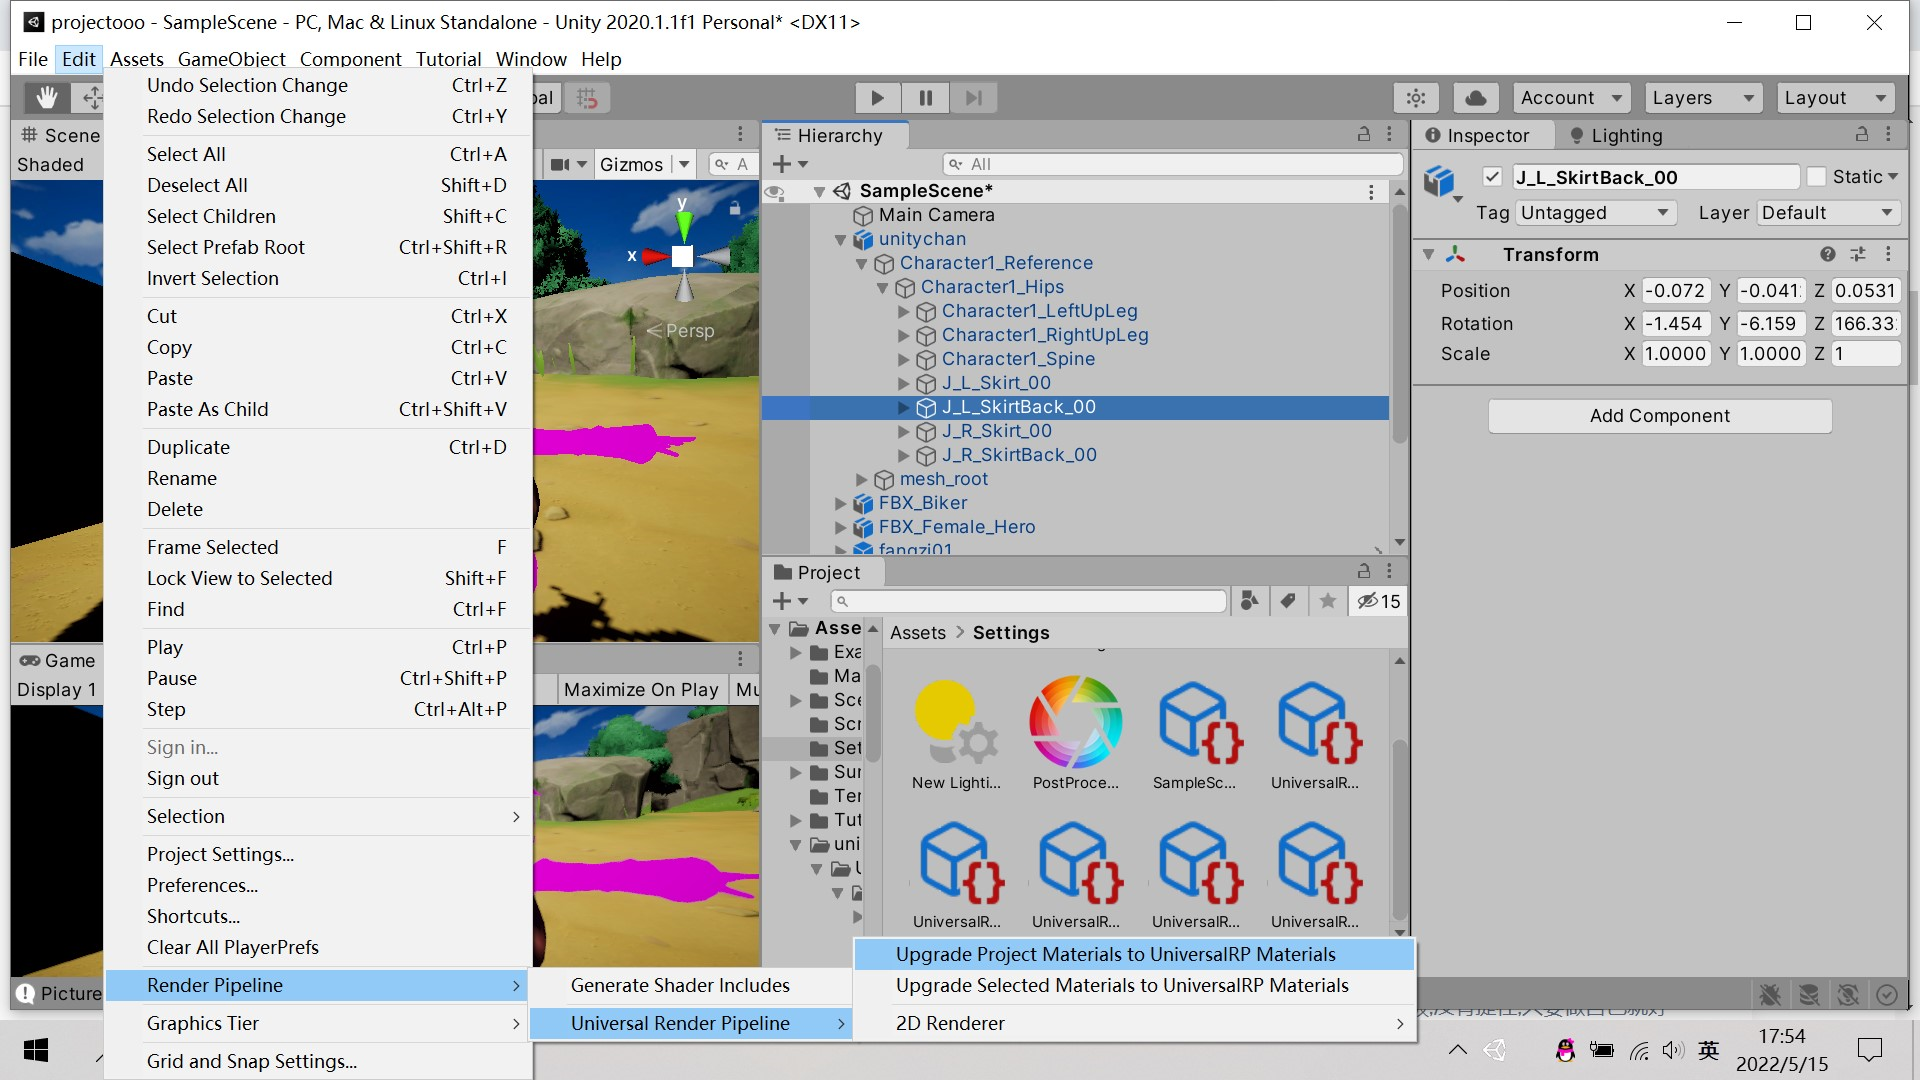Screen dimensions: 1920x1080
Task: Open the Account dropdown
Action: [1571, 98]
